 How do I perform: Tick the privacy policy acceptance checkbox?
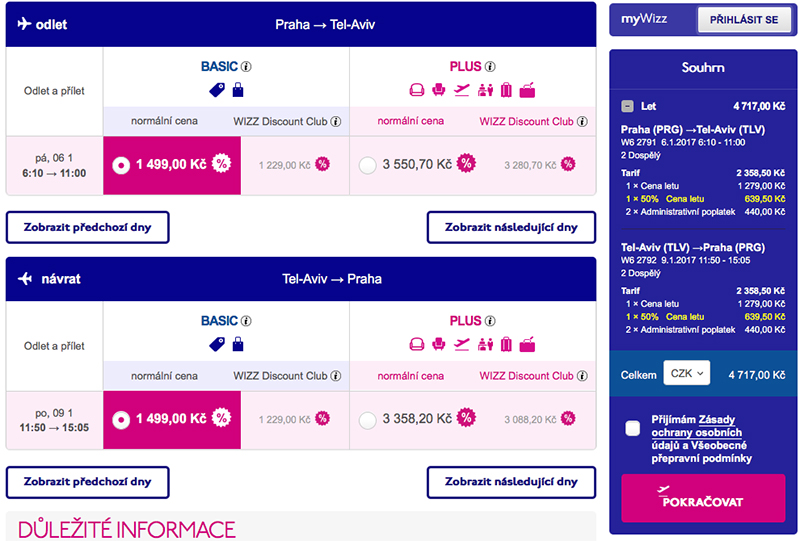[632, 428]
